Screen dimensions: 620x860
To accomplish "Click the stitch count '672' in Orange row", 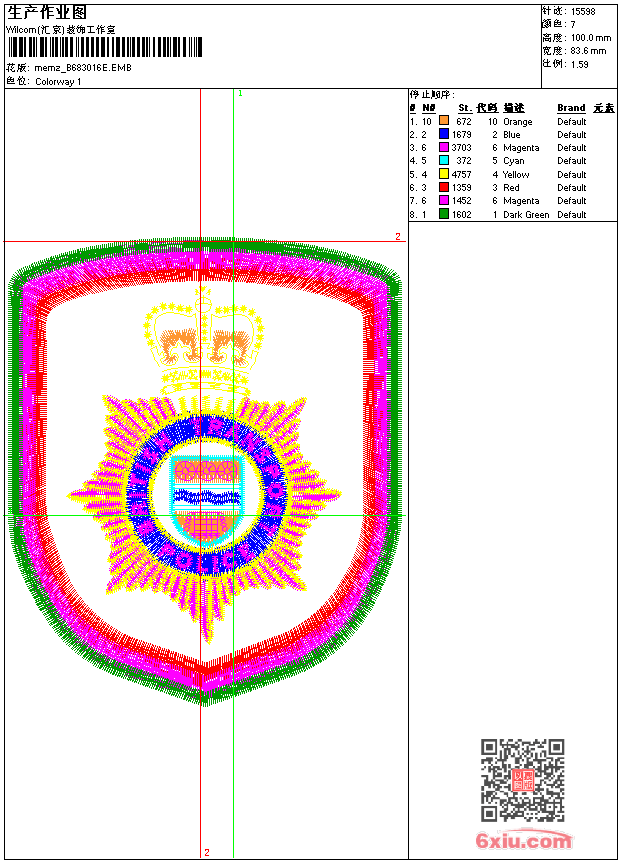I will coord(464,121).
